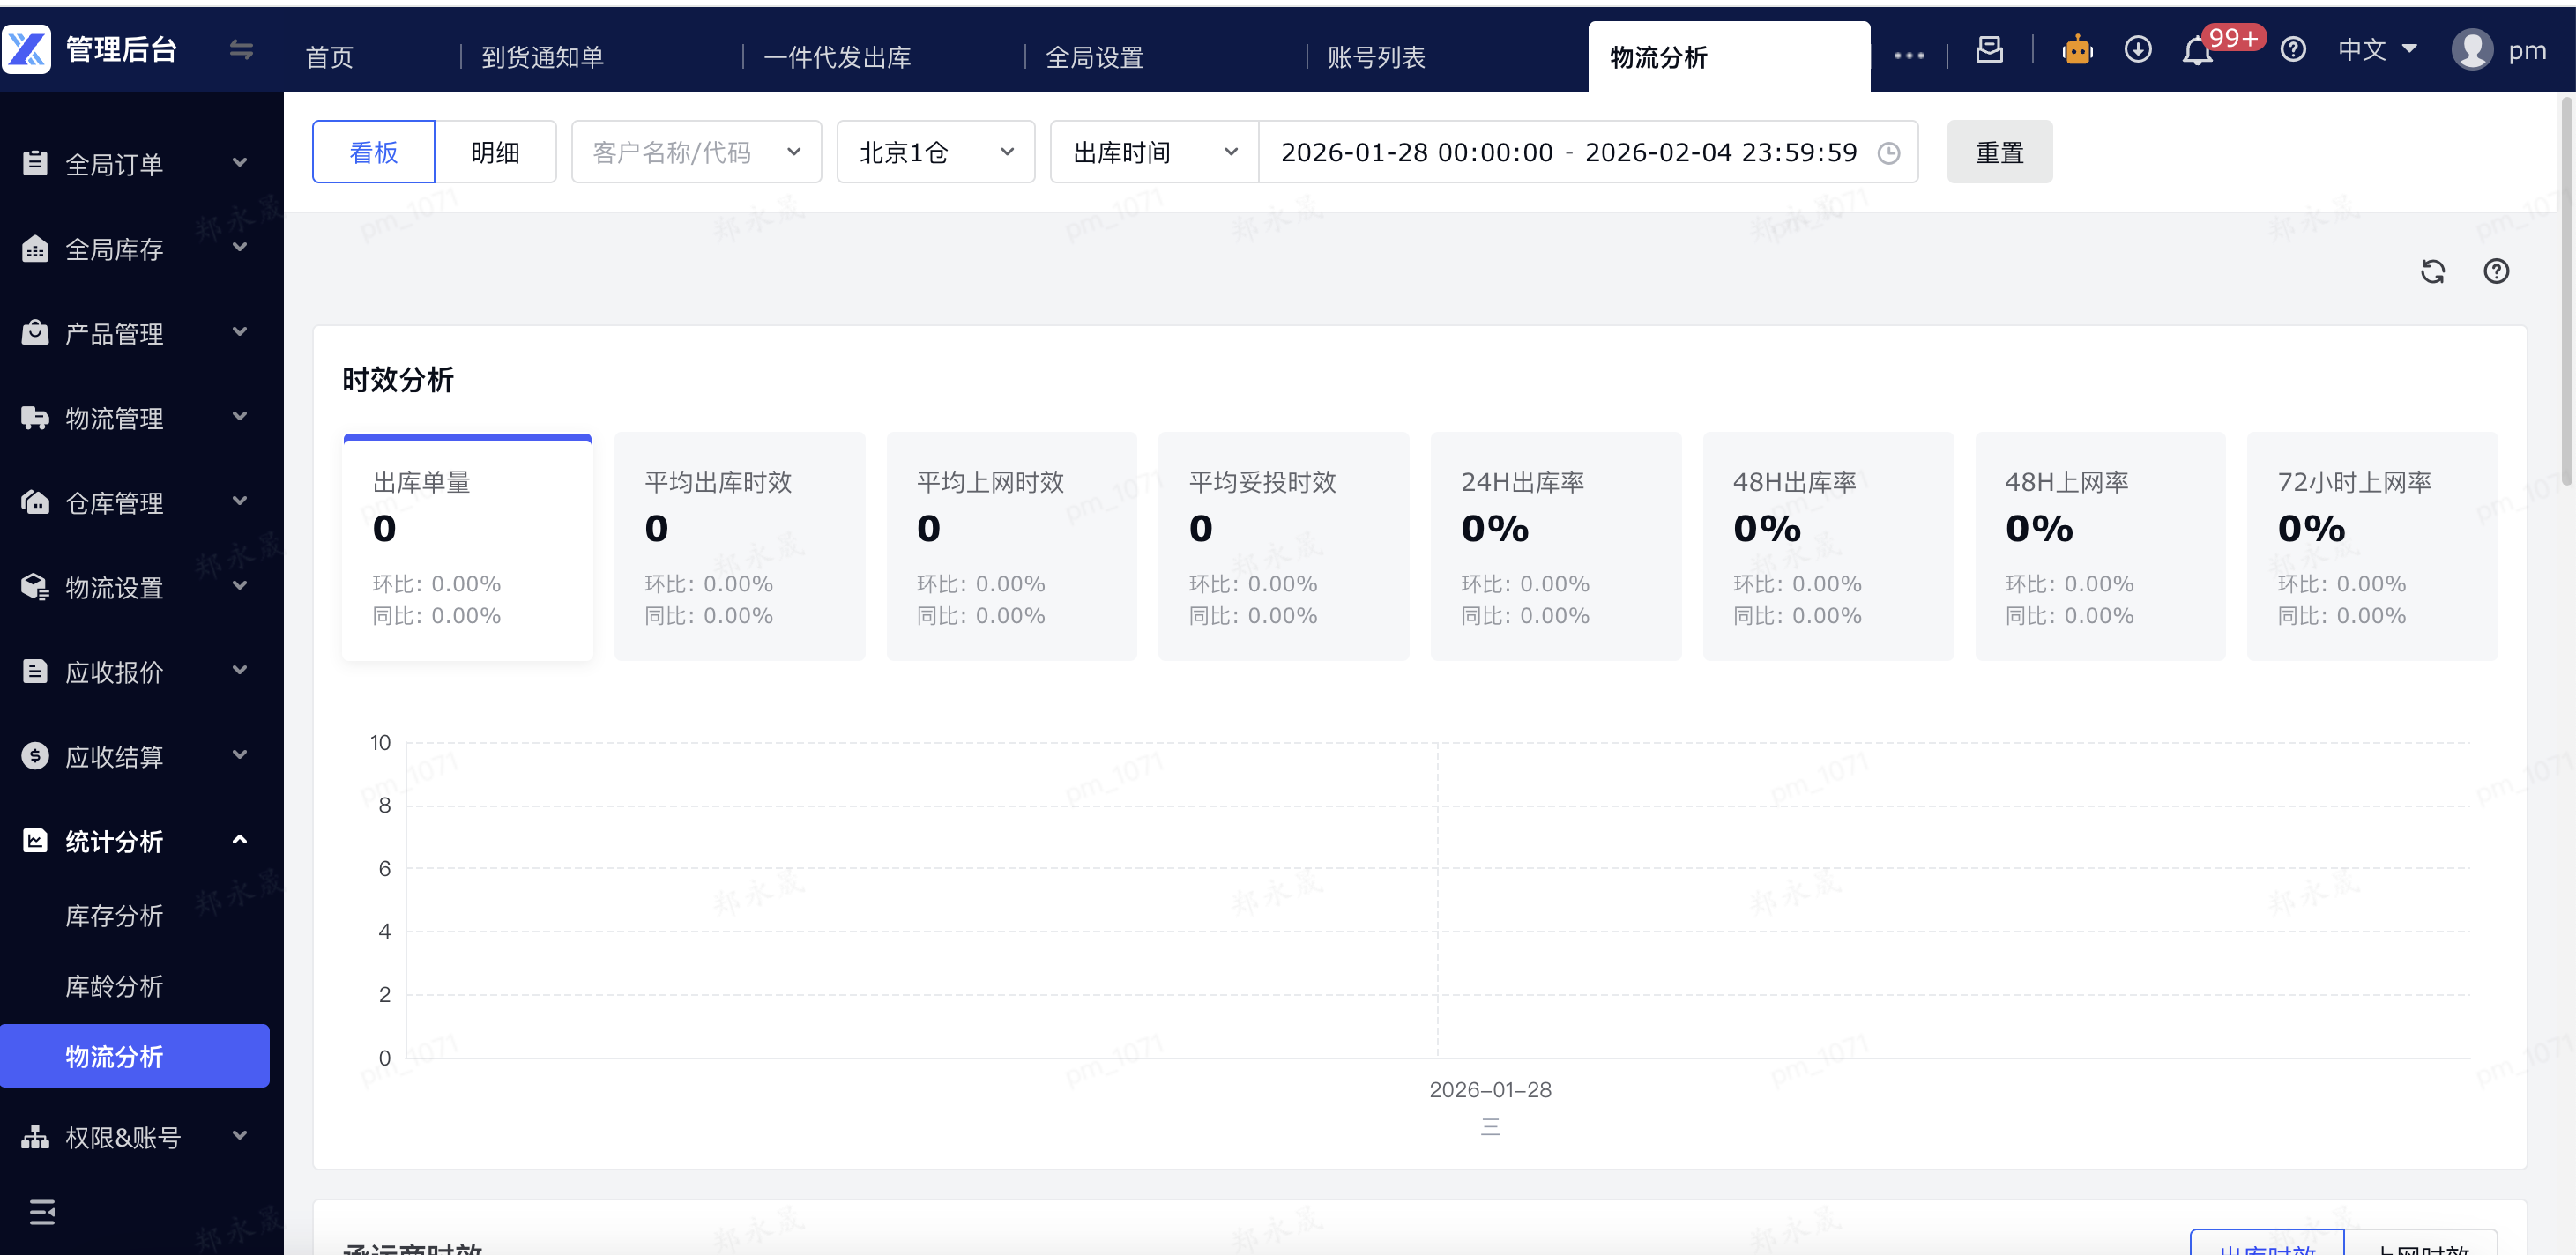Viewport: 2576px width, 1255px height.
Task: Open the notification bell with 99+ badge
Action: click(2197, 50)
